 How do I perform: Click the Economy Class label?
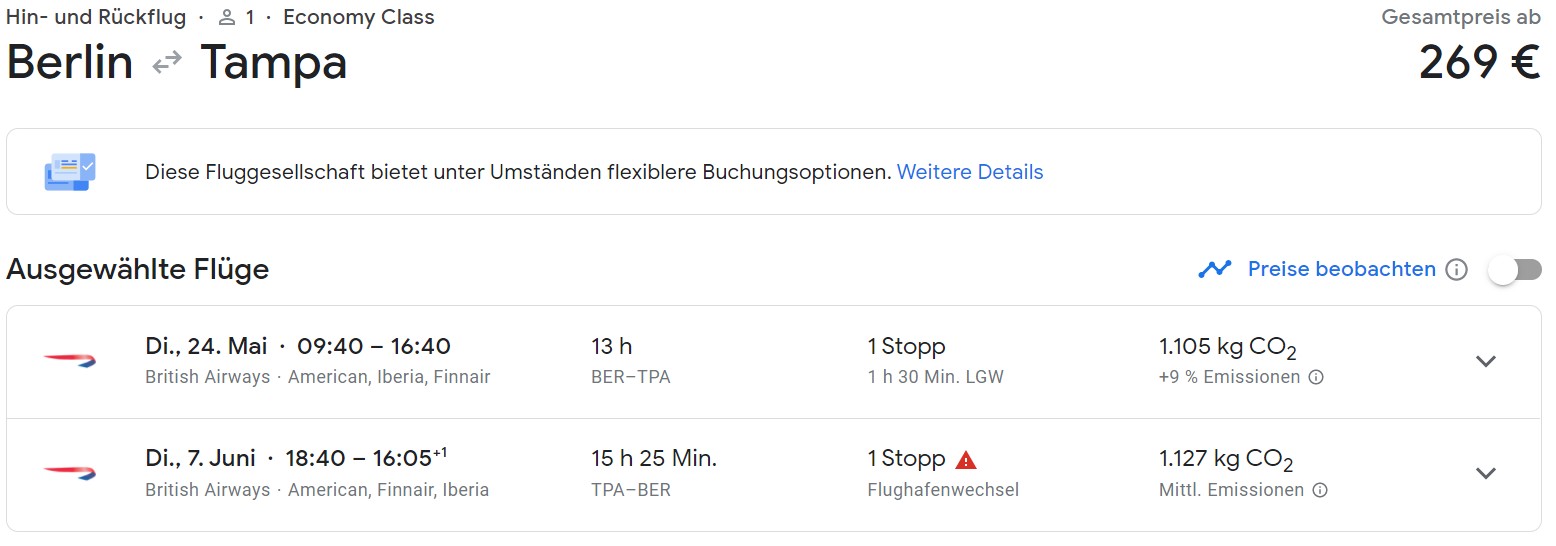(359, 17)
